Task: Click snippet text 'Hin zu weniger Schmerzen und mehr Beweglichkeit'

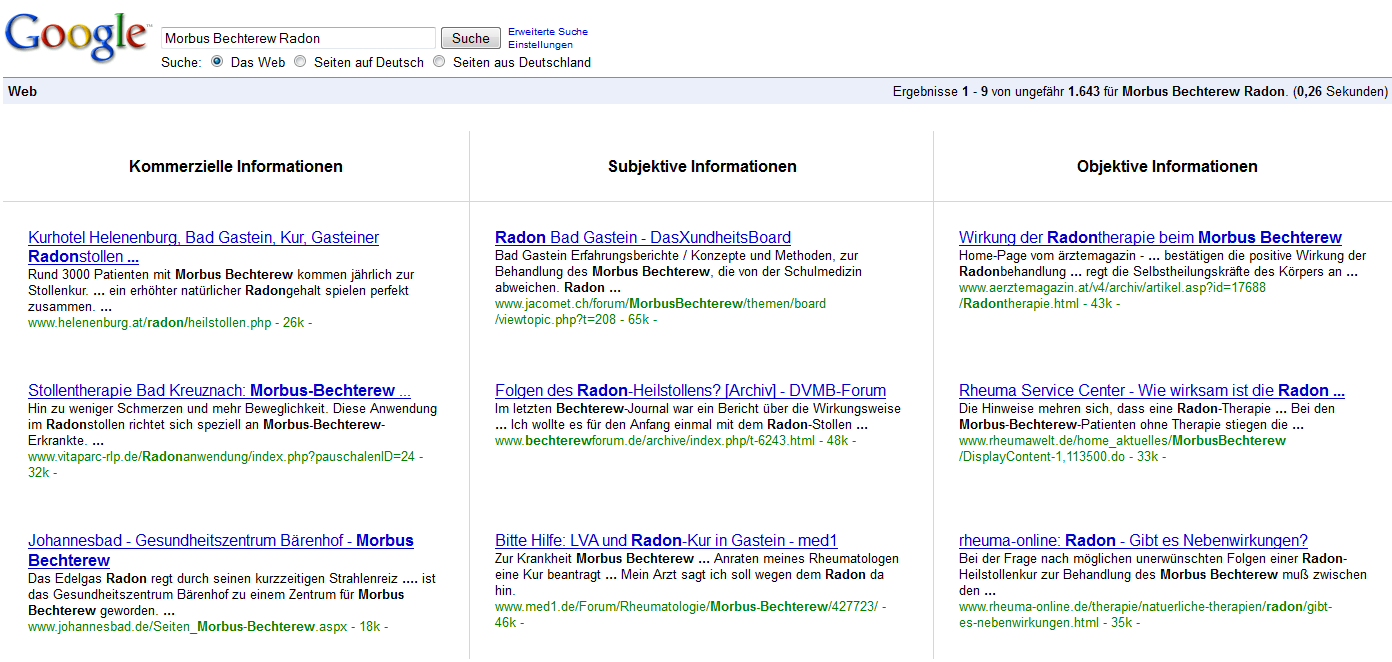Action: (176, 408)
